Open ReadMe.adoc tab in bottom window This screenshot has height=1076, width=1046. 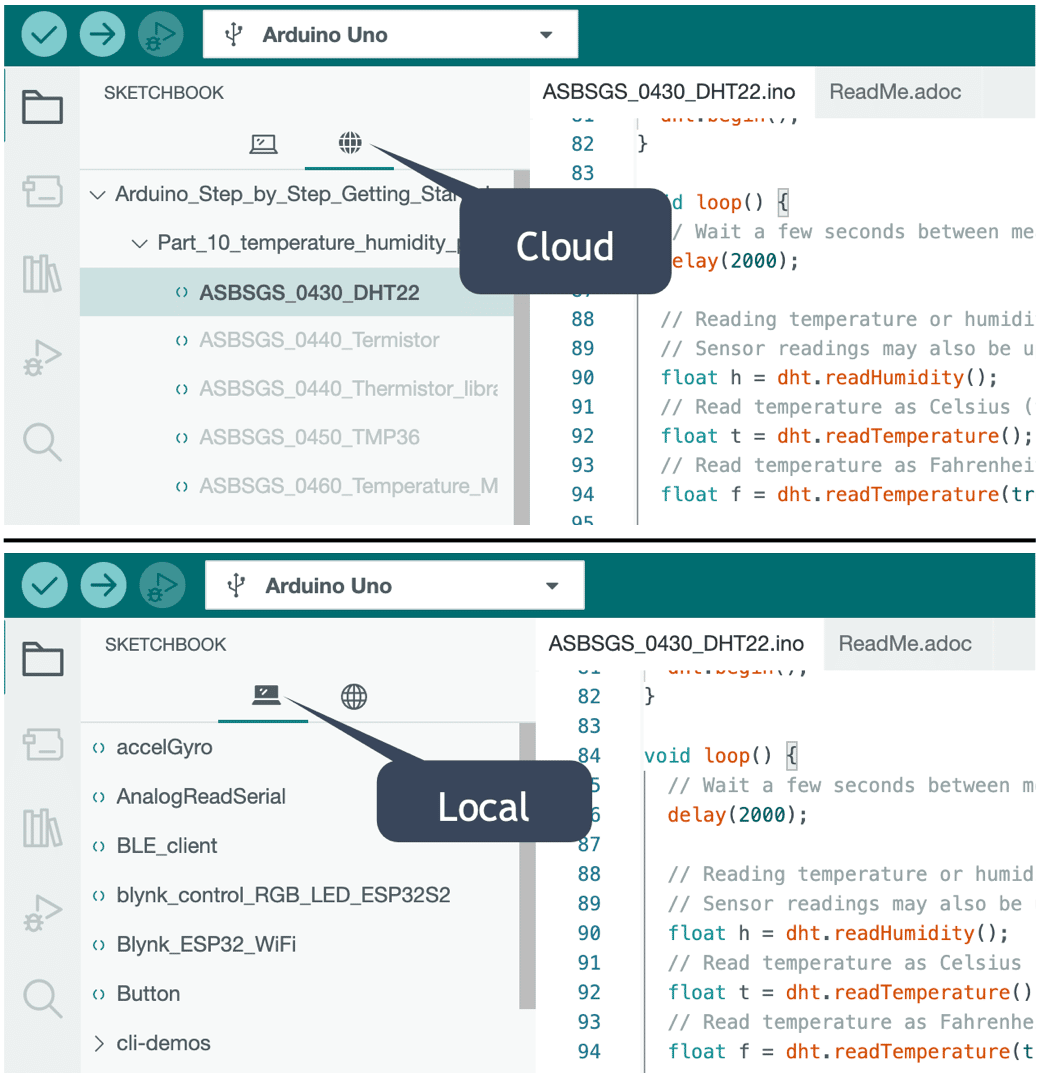pos(905,644)
